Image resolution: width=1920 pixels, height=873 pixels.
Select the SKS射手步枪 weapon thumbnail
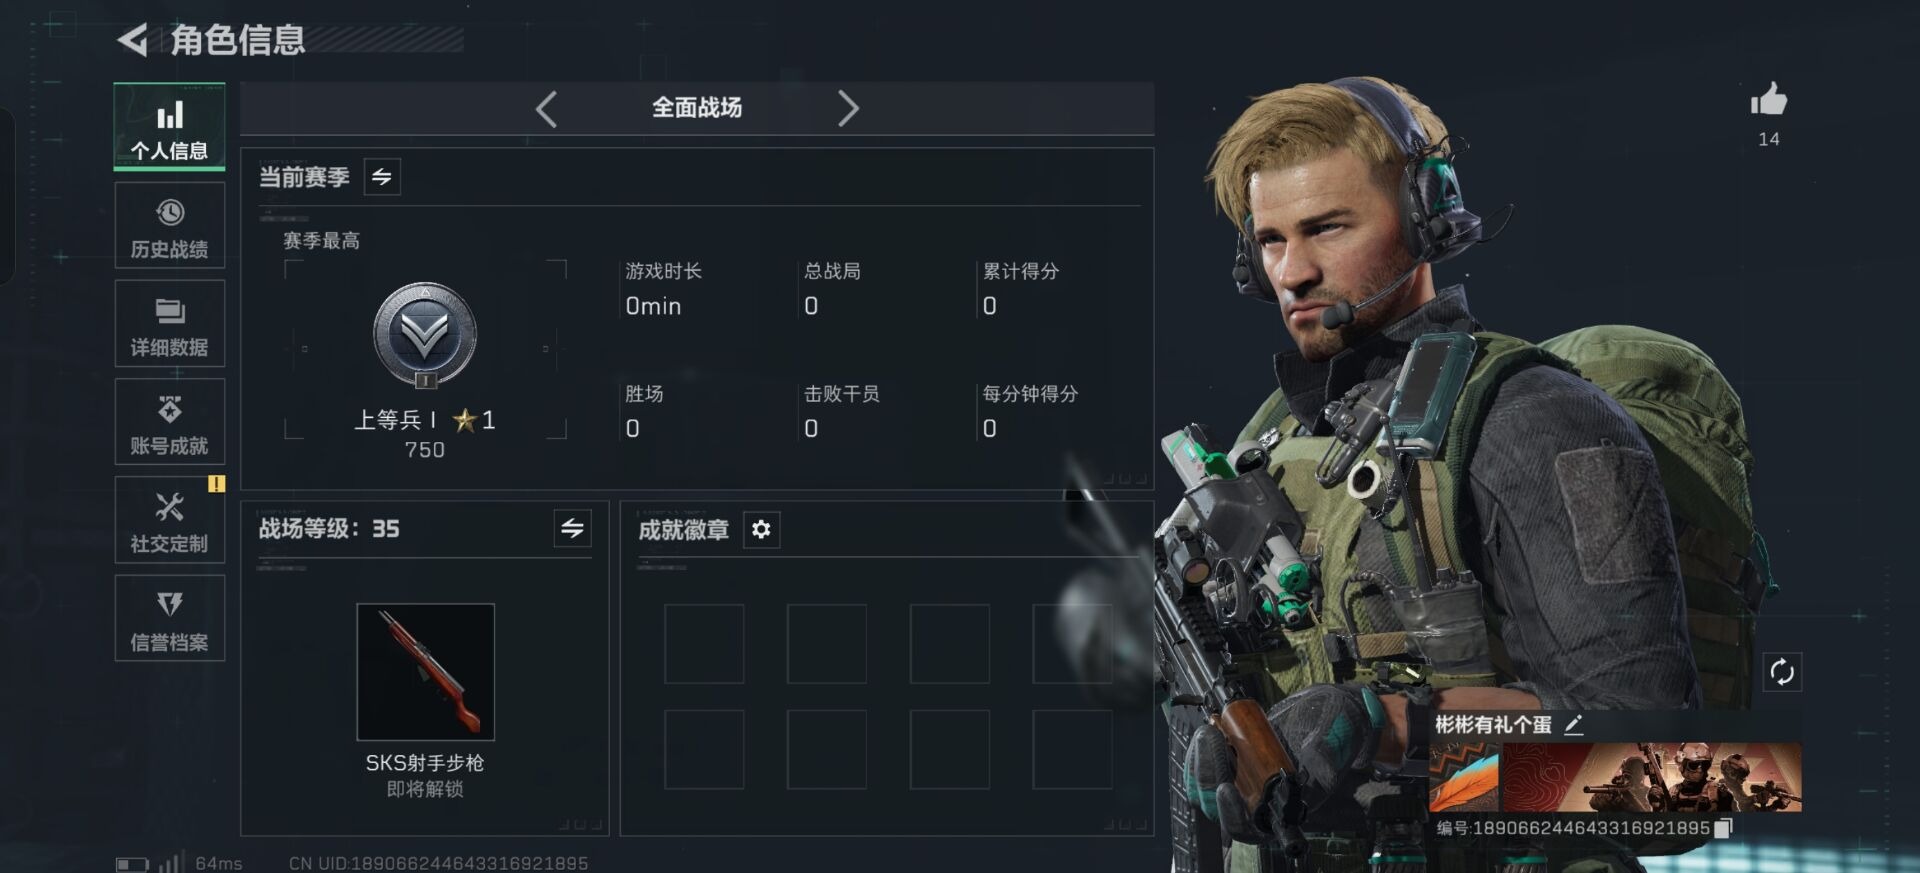[425, 672]
